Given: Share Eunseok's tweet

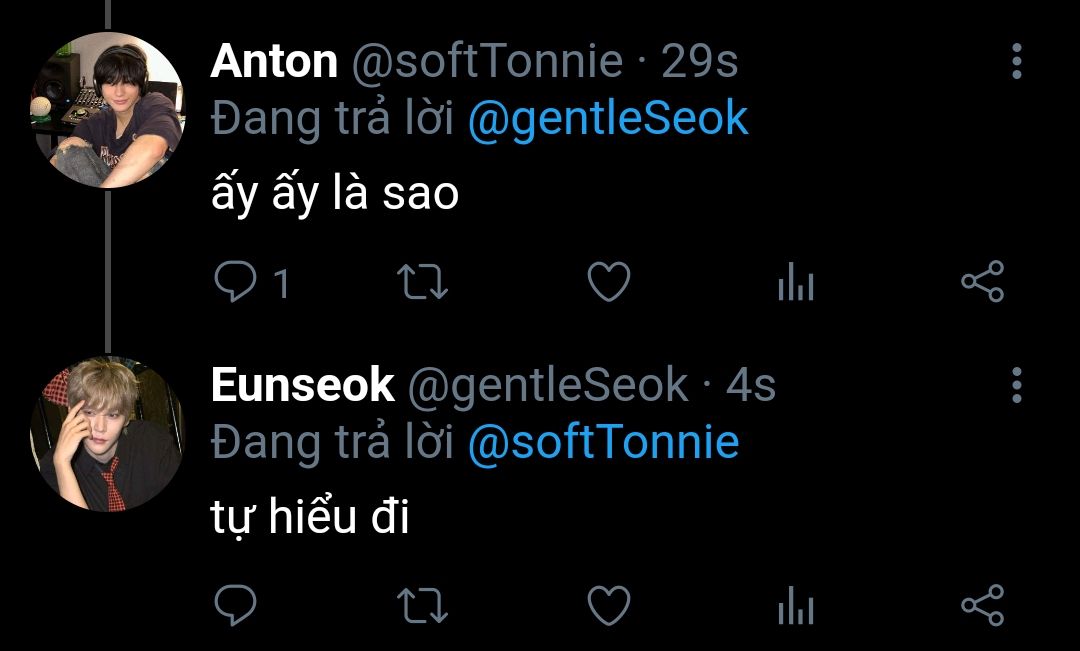Looking at the screenshot, I should click(982, 605).
